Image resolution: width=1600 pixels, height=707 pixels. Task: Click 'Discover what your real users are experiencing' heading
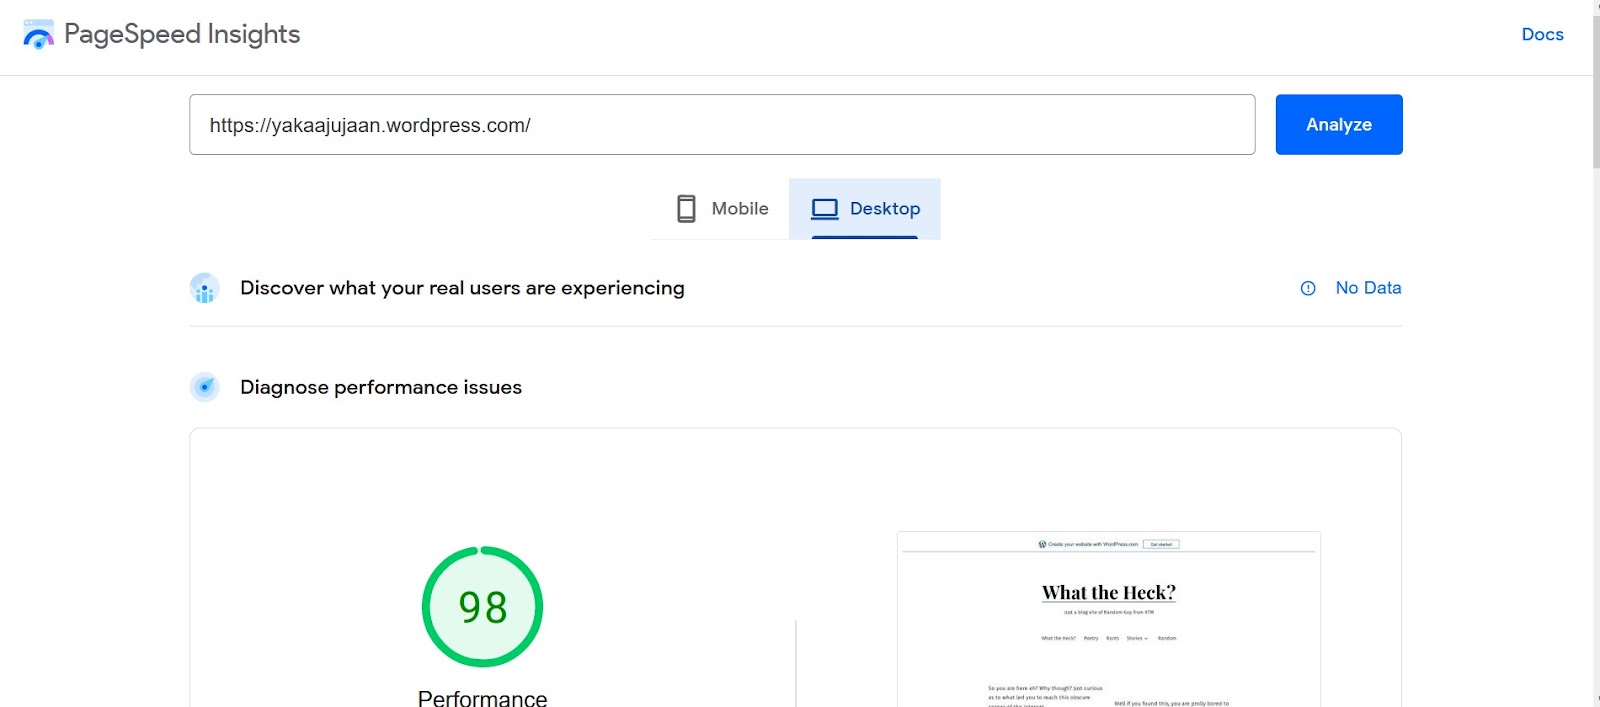[x=462, y=288]
